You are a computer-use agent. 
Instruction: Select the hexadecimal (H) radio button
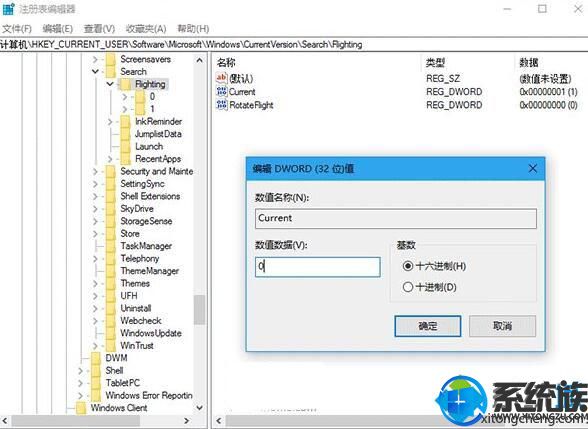[408, 266]
